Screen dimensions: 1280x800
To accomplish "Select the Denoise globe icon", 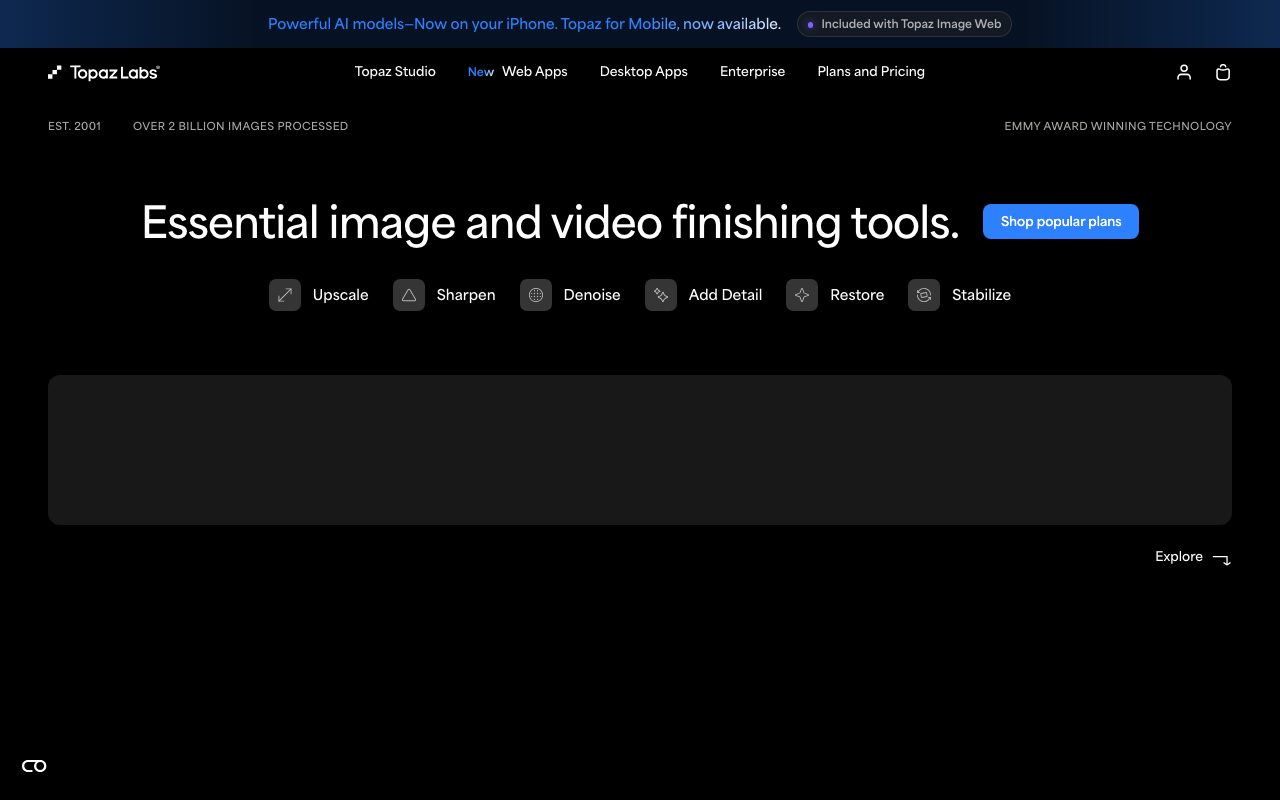I will point(536,295).
